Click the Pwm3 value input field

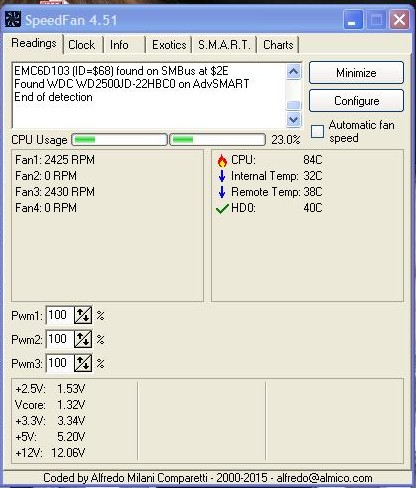[x=60, y=363]
